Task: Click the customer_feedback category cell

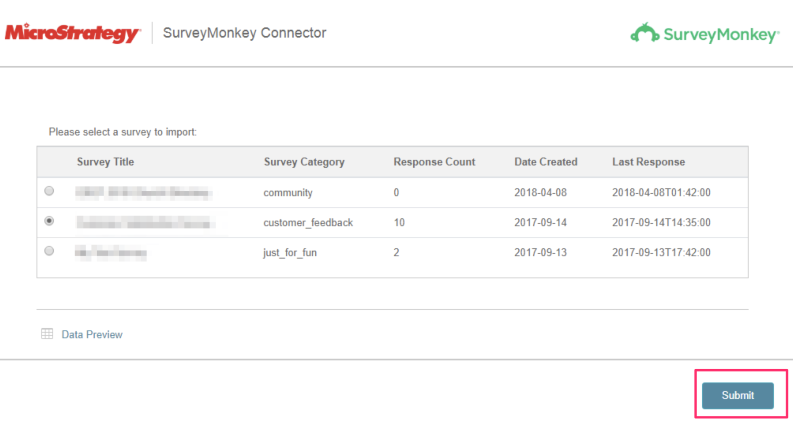Action: point(308,222)
